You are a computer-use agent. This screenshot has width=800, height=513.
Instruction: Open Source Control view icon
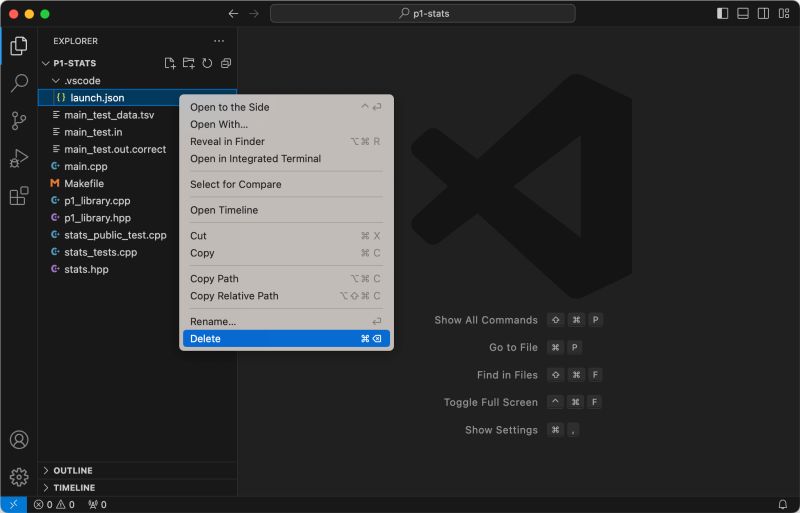pyautogui.click(x=19, y=120)
